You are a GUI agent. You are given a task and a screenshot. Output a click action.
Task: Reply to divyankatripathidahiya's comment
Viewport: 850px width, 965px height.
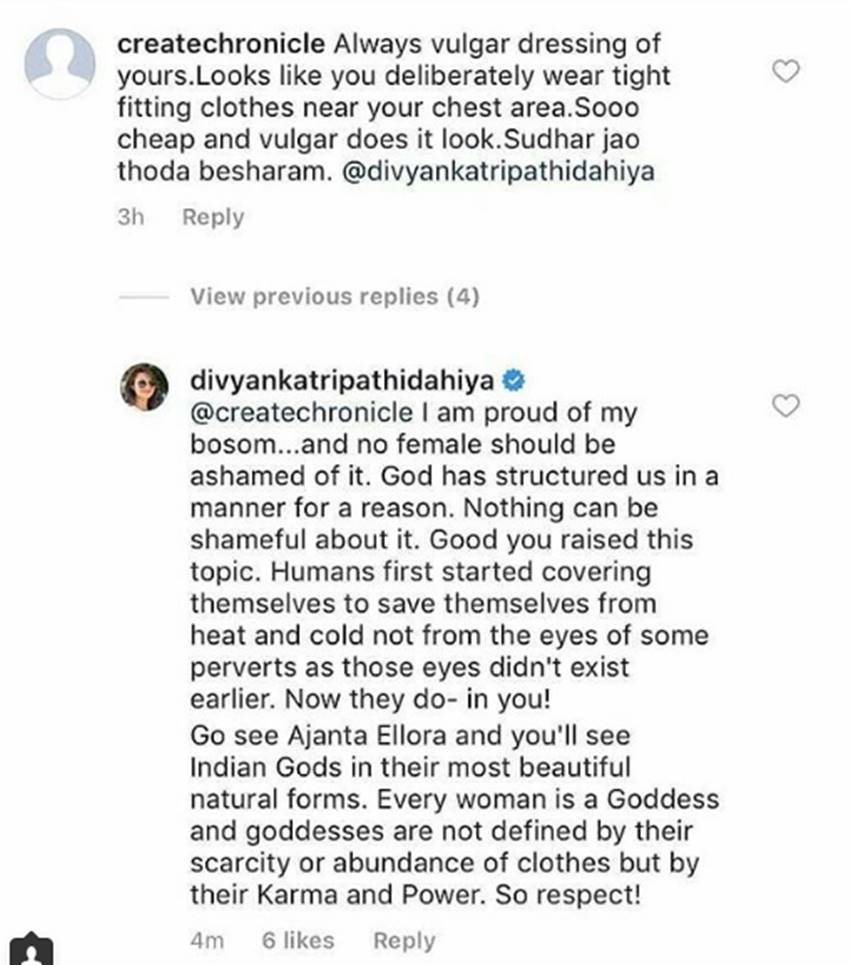[x=404, y=940]
